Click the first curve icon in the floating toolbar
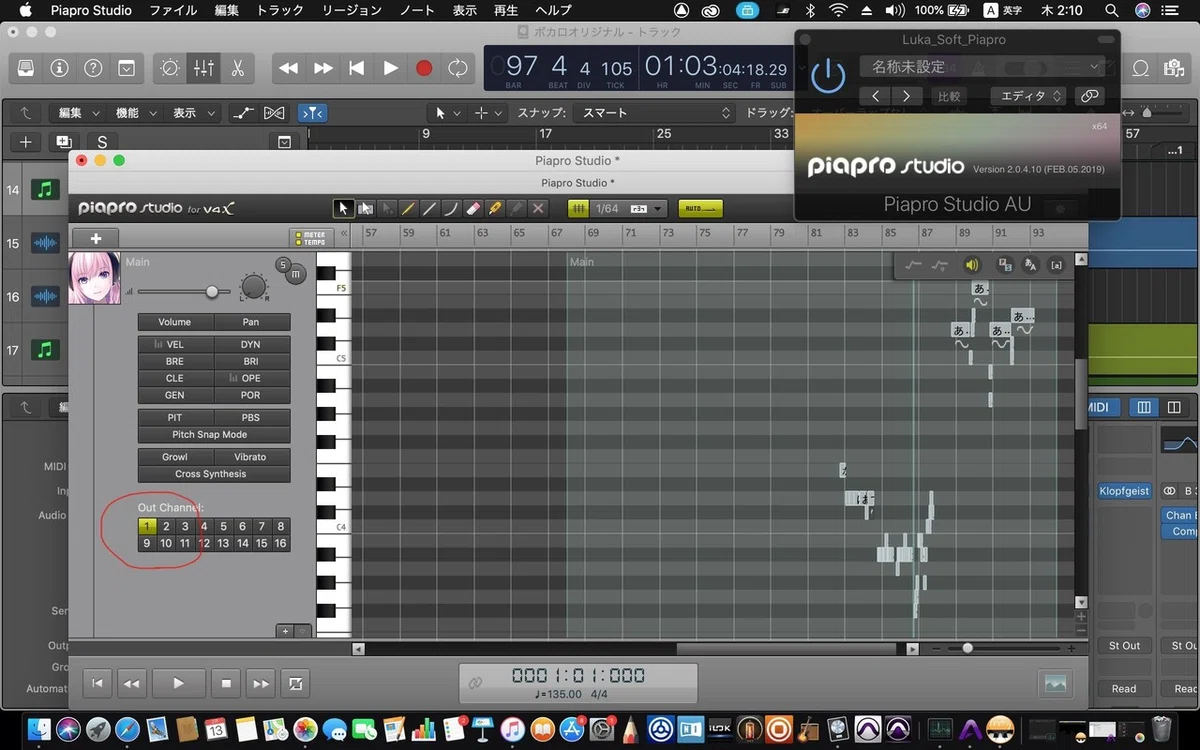1200x750 pixels. (x=913, y=265)
